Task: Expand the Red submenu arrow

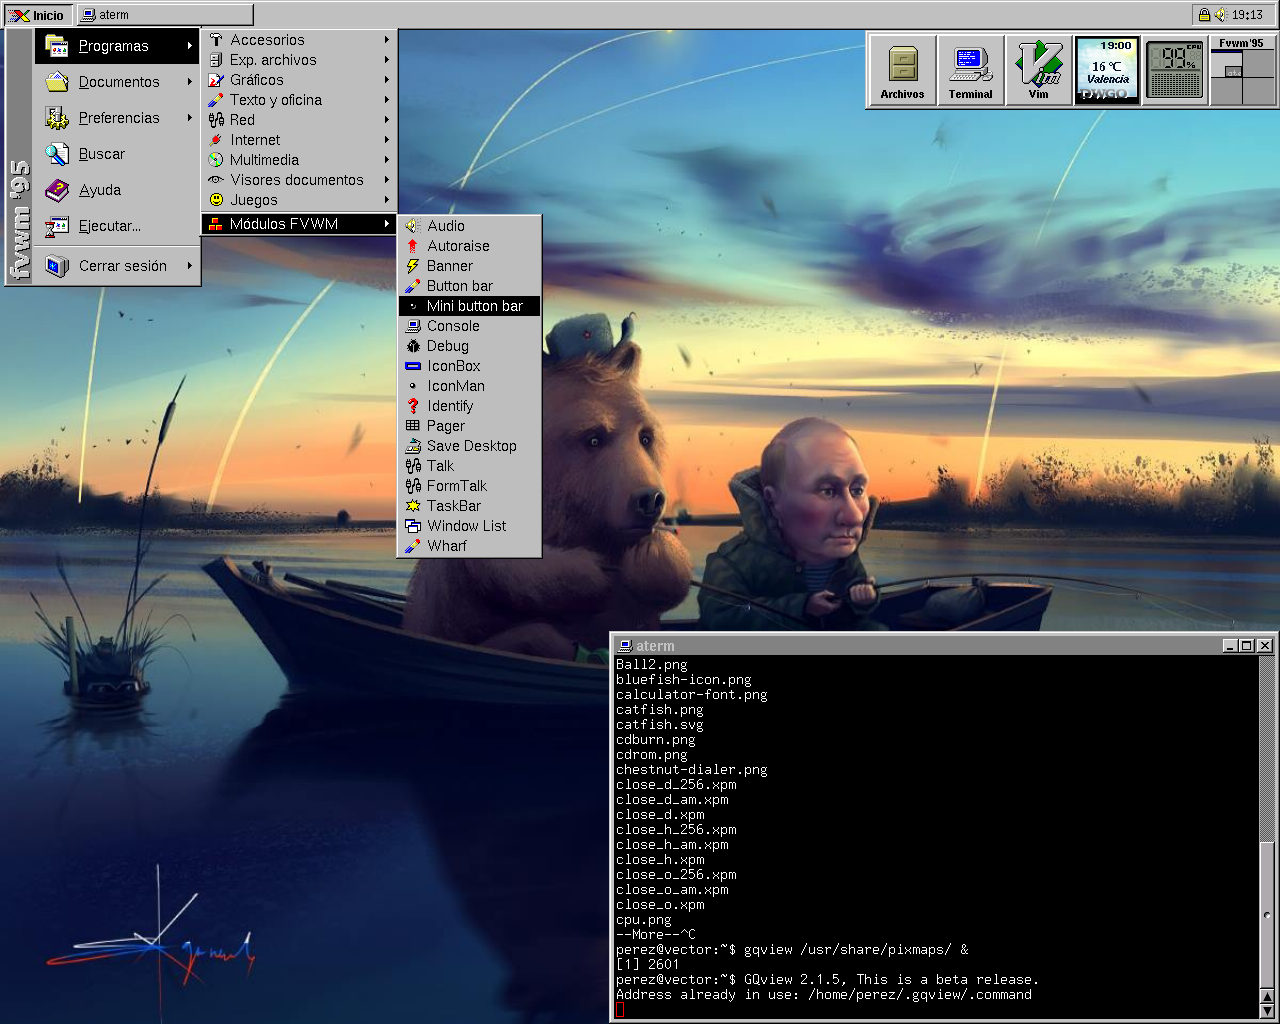Action: tap(386, 120)
